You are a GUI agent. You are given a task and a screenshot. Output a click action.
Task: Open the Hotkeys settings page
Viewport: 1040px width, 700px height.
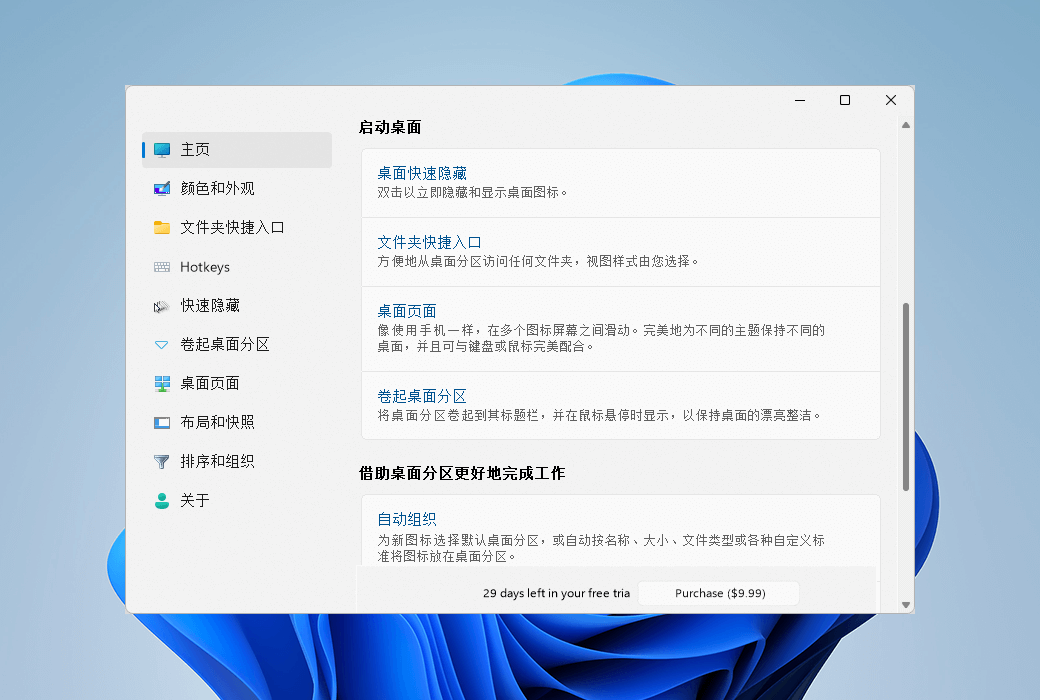point(237,267)
